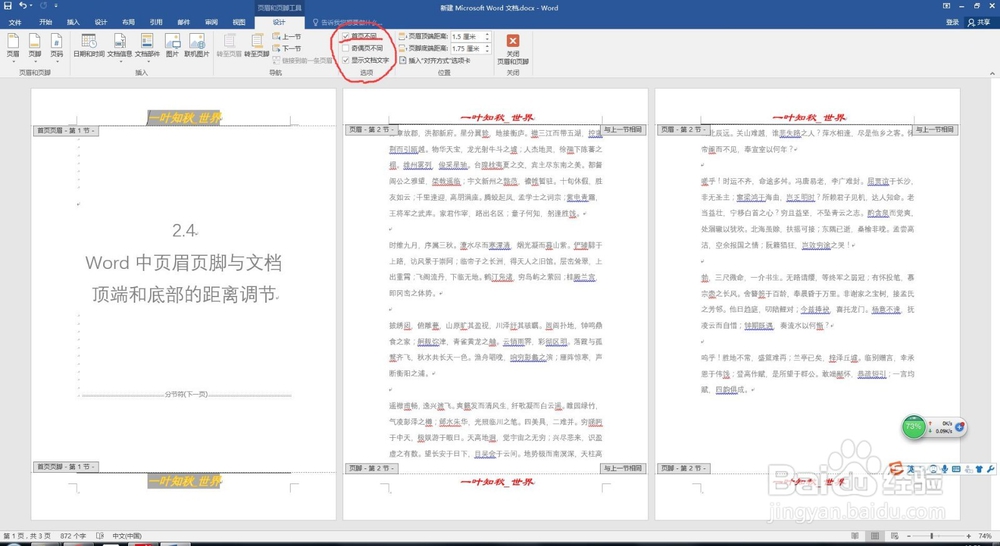Open the 页眉 header gallery
The height and width of the screenshot is (546, 1000).
[x=13, y=47]
